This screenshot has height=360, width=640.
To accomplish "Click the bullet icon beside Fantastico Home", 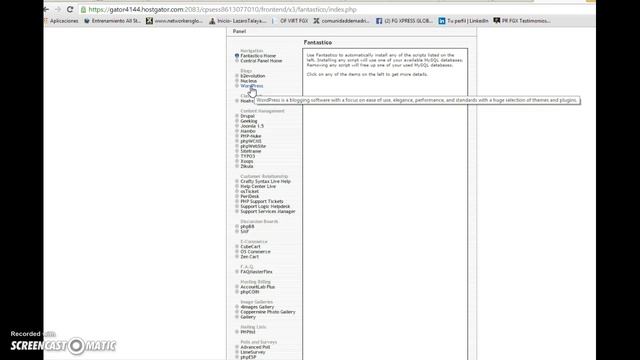I will tap(237, 56).
